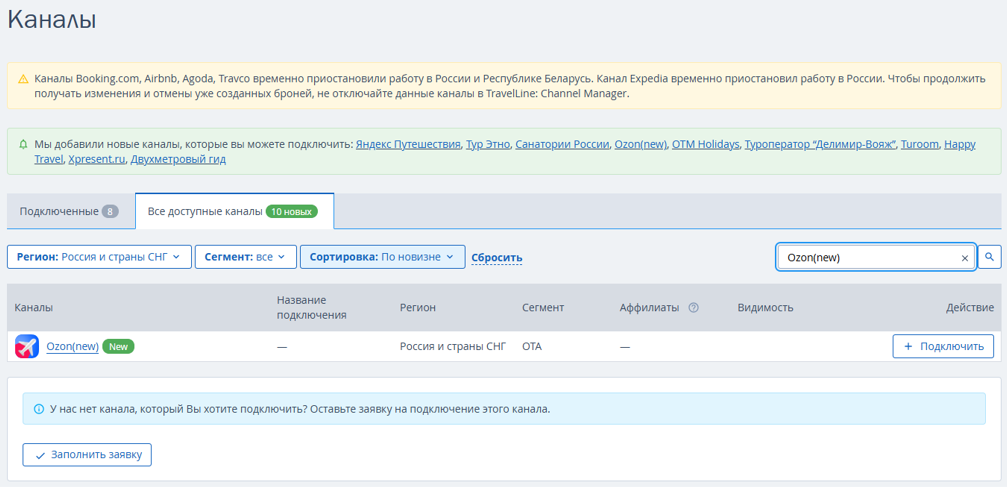The width and height of the screenshot is (1007, 487).
Task: Click the warning icon in yellow banner
Action: [x=23, y=78]
